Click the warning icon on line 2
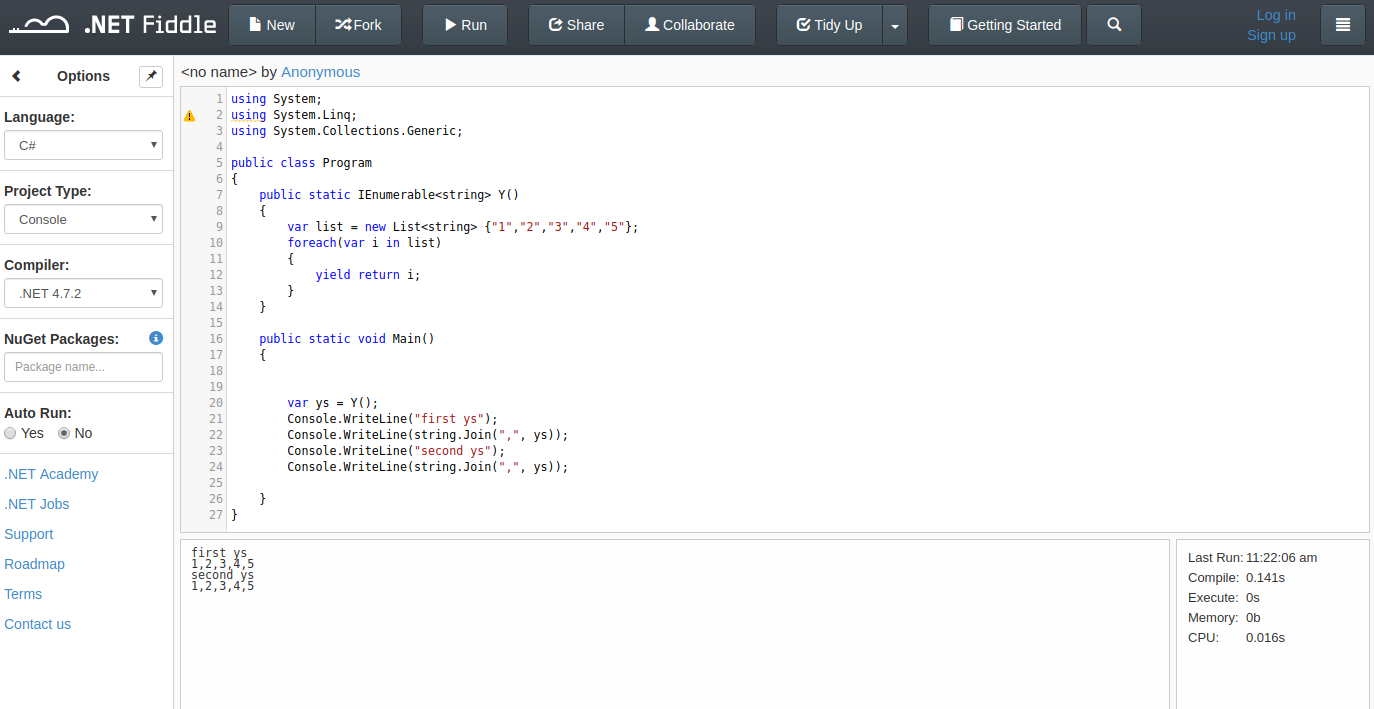The image size is (1374, 709). tap(190, 116)
